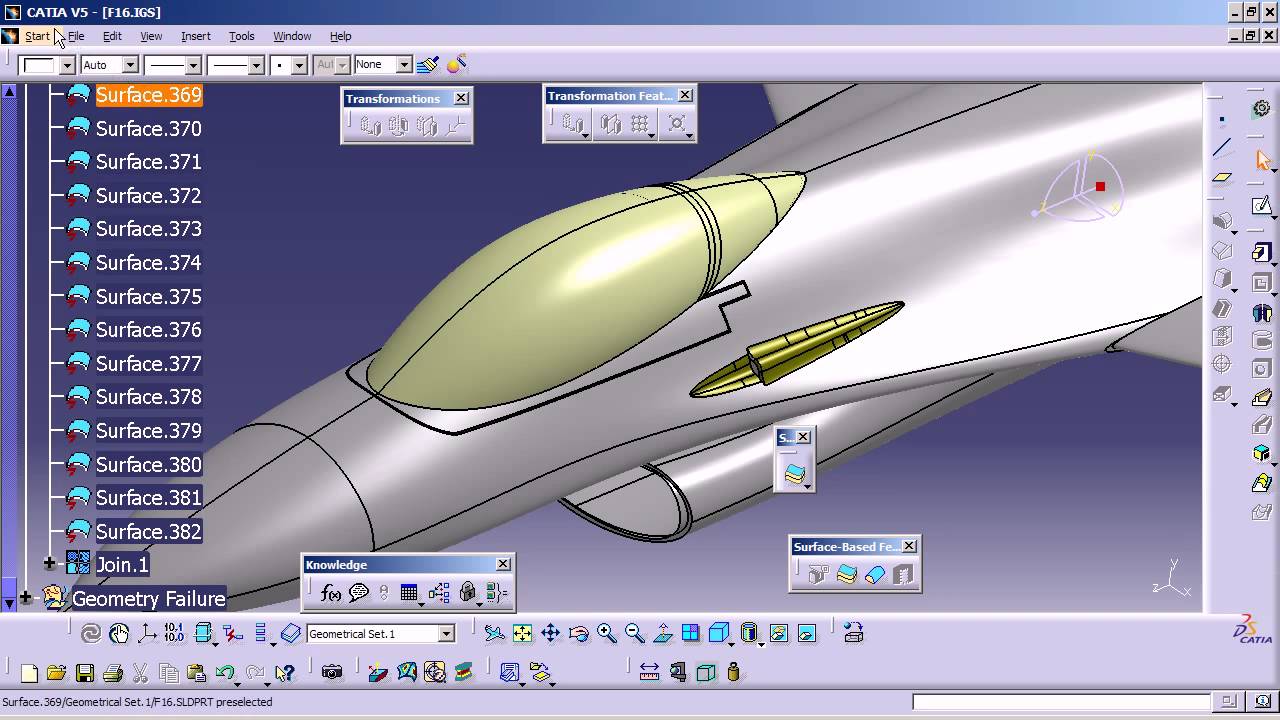Click the tree scrollbar down arrow
1280x720 pixels.
(x=9, y=604)
